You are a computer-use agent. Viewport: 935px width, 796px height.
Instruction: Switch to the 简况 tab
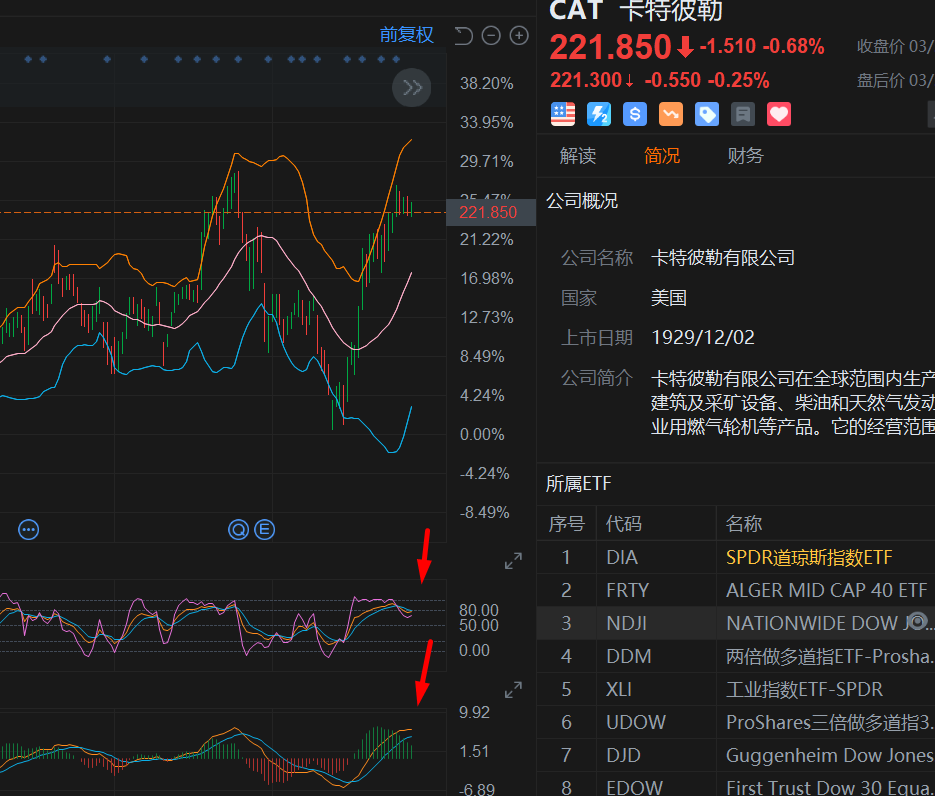[x=662, y=156]
